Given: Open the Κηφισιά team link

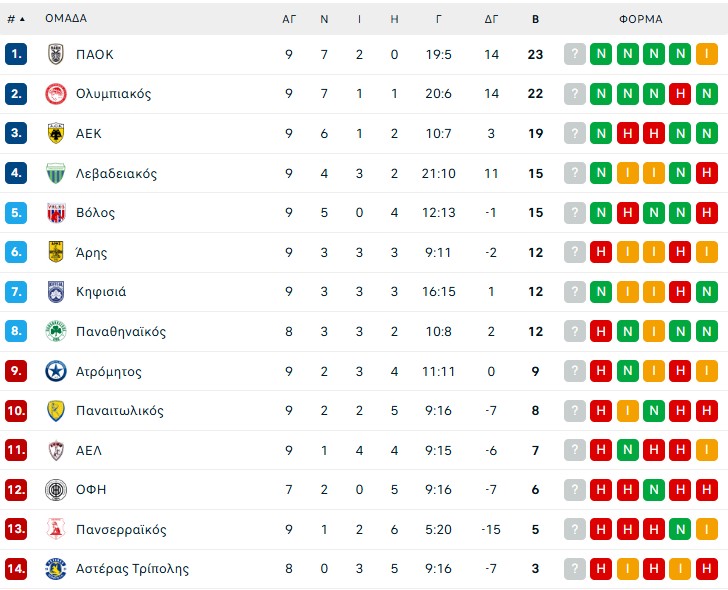Looking at the screenshot, I should coord(101,292).
